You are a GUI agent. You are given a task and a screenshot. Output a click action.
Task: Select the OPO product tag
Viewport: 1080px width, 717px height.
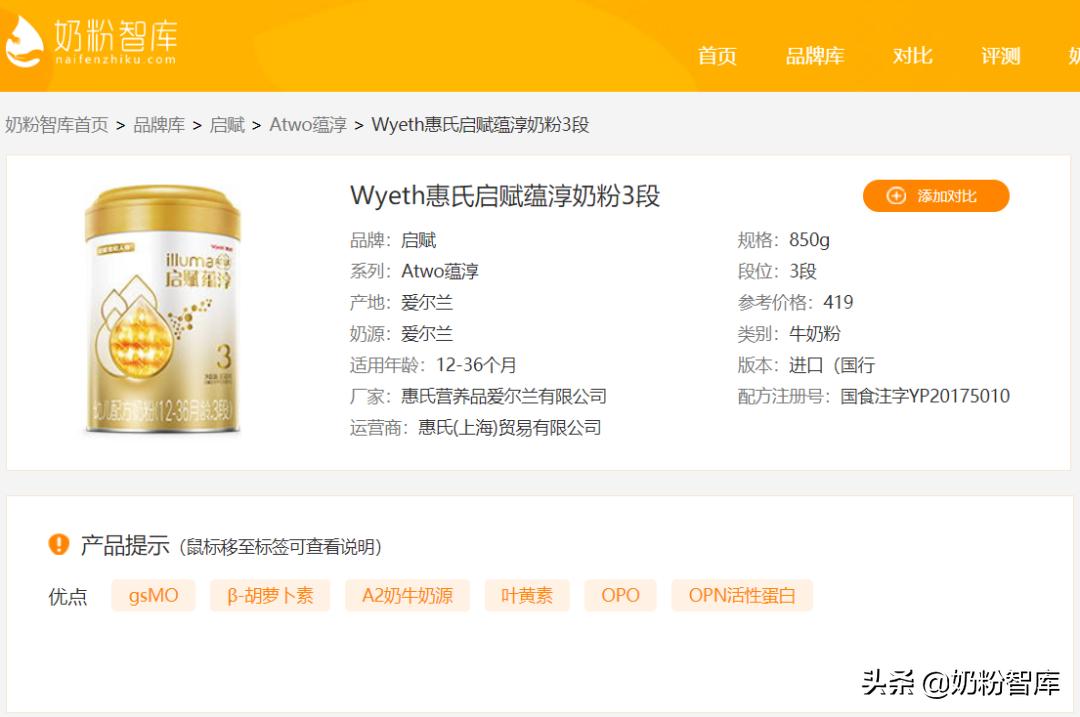point(620,596)
